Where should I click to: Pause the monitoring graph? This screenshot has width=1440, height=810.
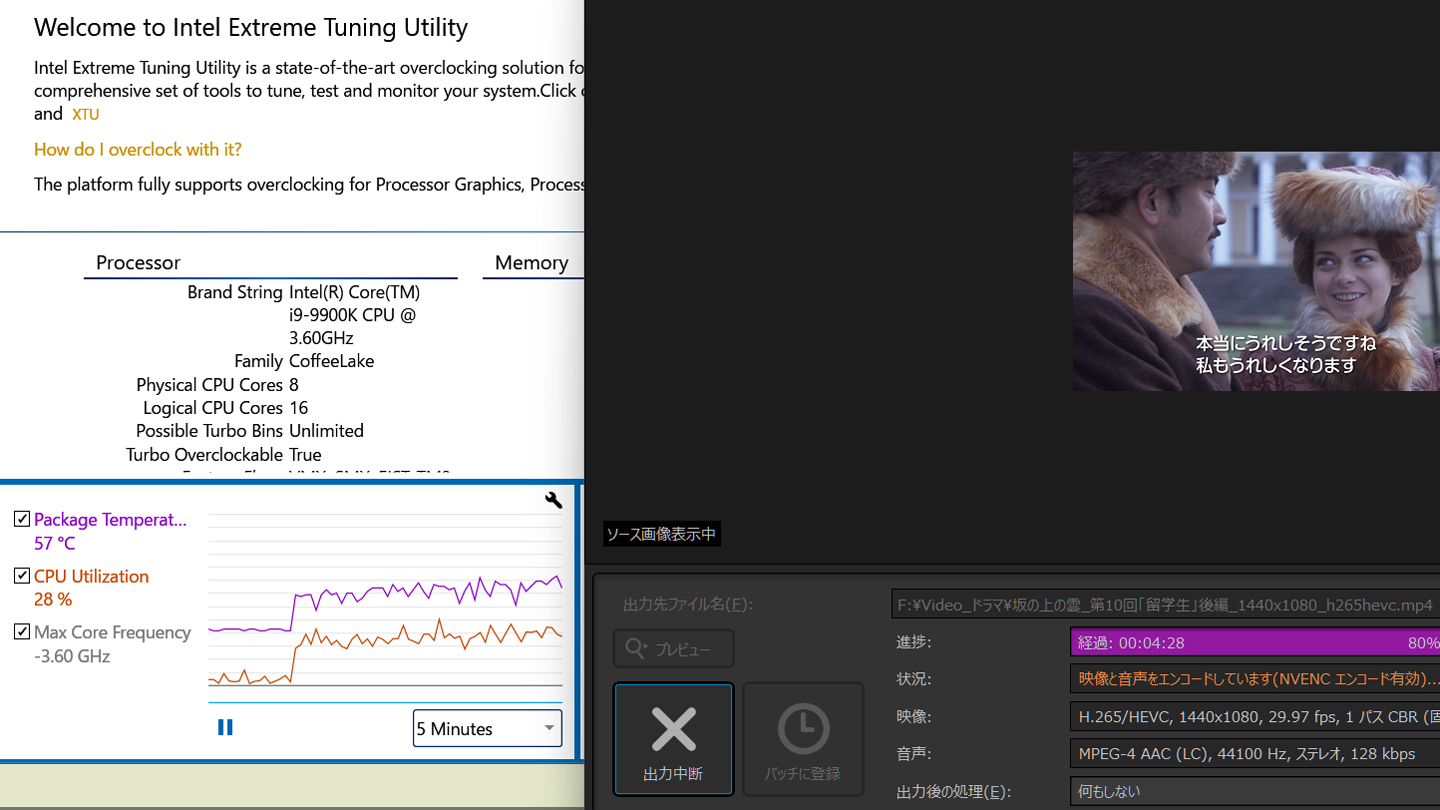(x=225, y=727)
